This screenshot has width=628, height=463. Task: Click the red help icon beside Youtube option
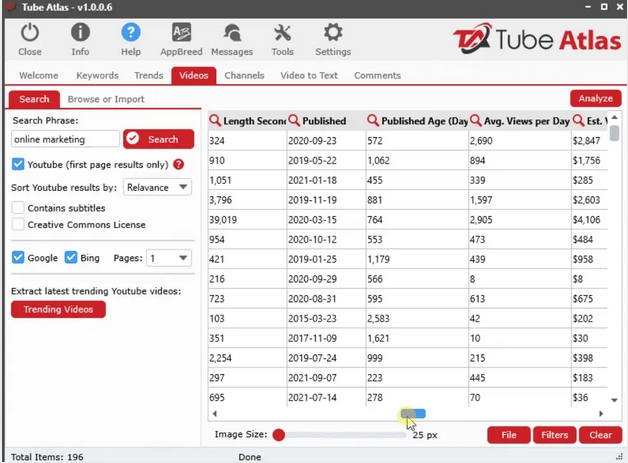179,164
